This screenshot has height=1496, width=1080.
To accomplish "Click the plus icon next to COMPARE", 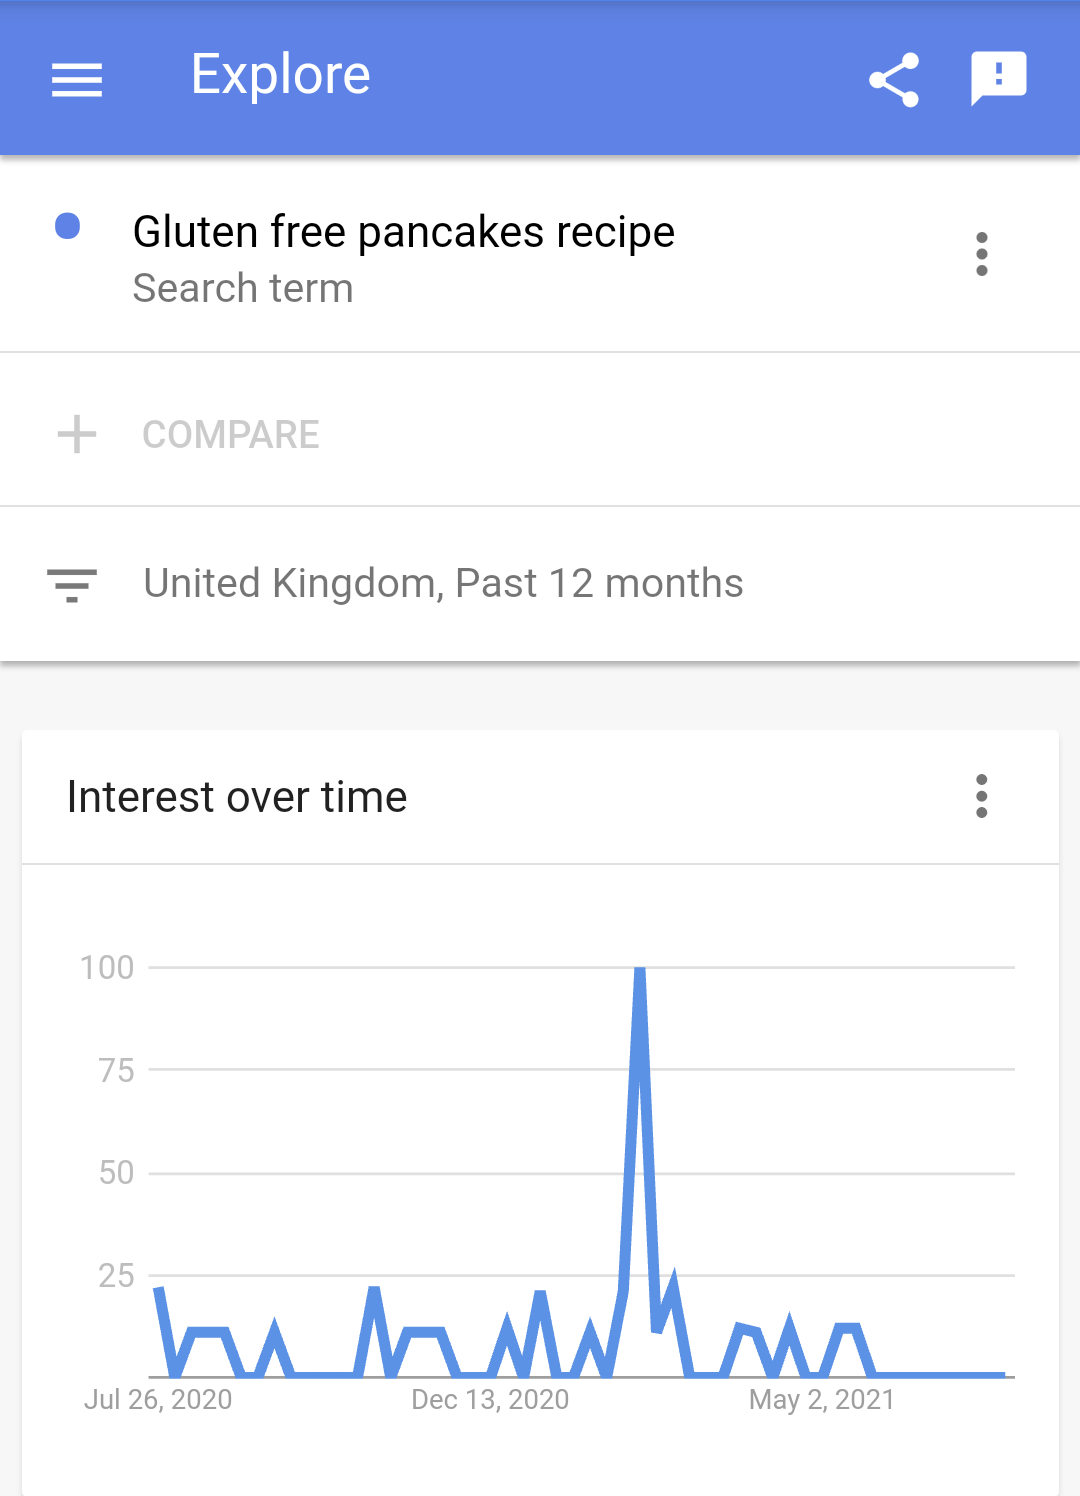I will point(77,435).
